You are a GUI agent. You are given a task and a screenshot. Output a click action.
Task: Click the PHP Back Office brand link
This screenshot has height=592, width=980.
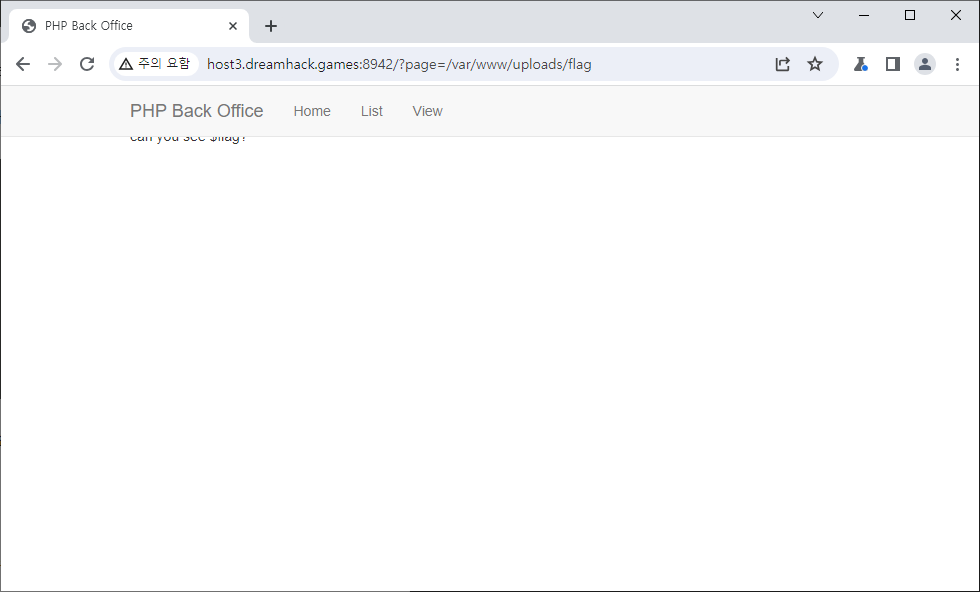(196, 111)
